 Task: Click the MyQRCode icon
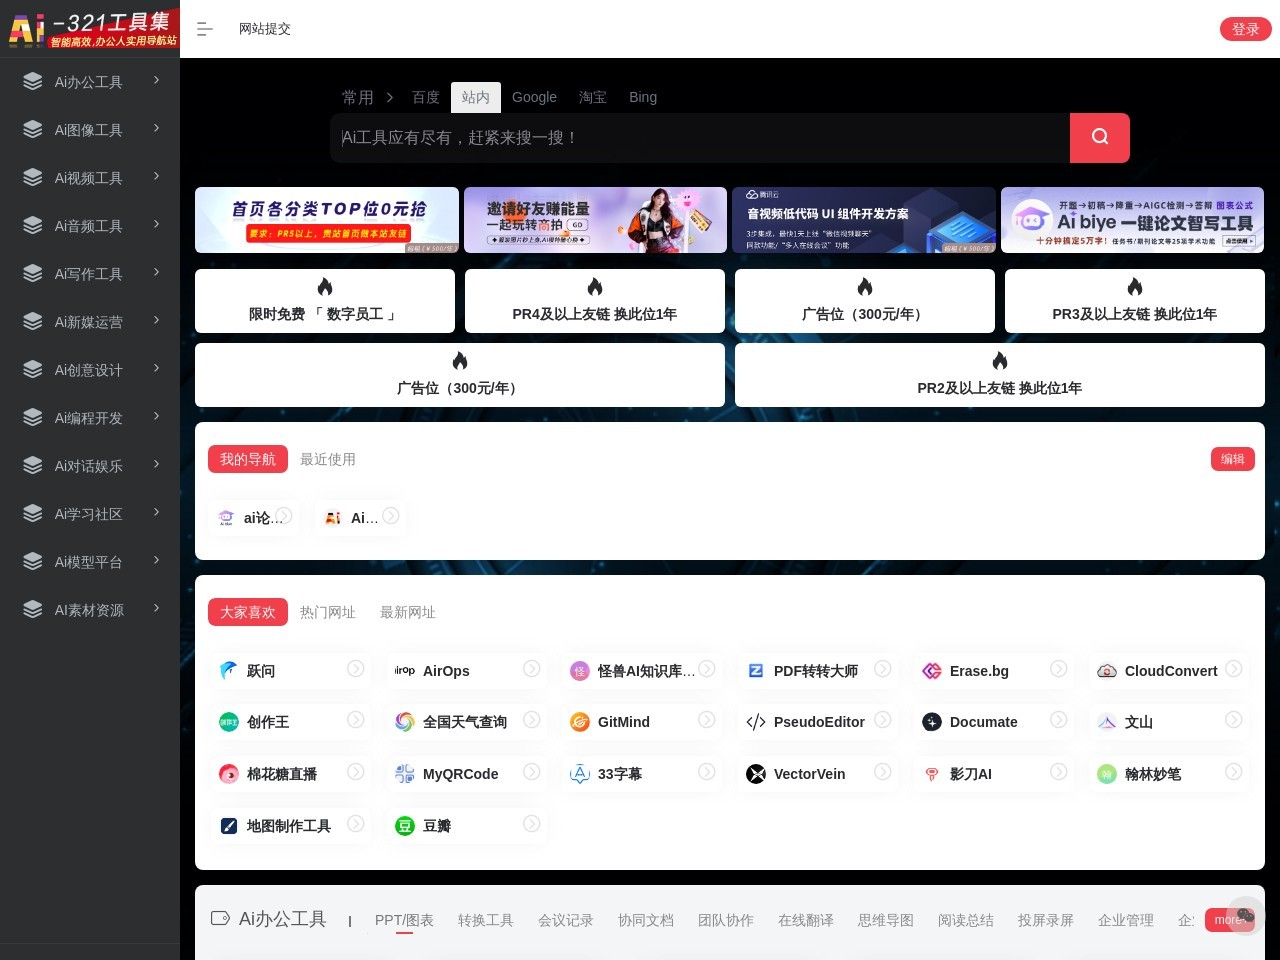tap(405, 774)
